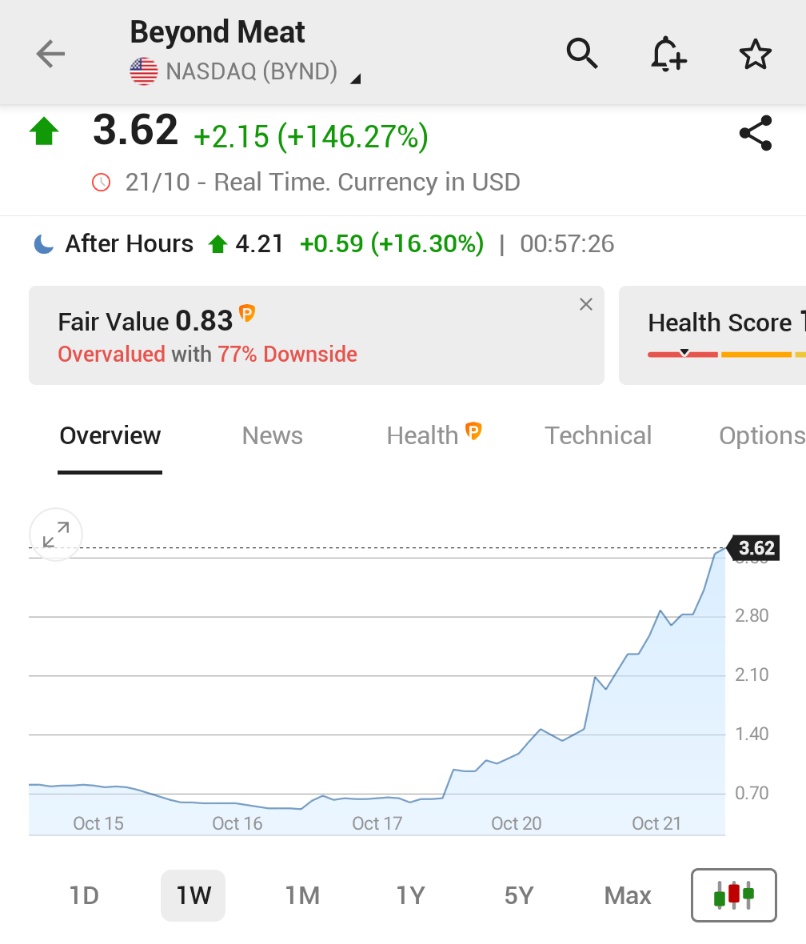Screen dimensions: 806x944
Task: Tap the Oct 20 date label
Action: (x=516, y=823)
